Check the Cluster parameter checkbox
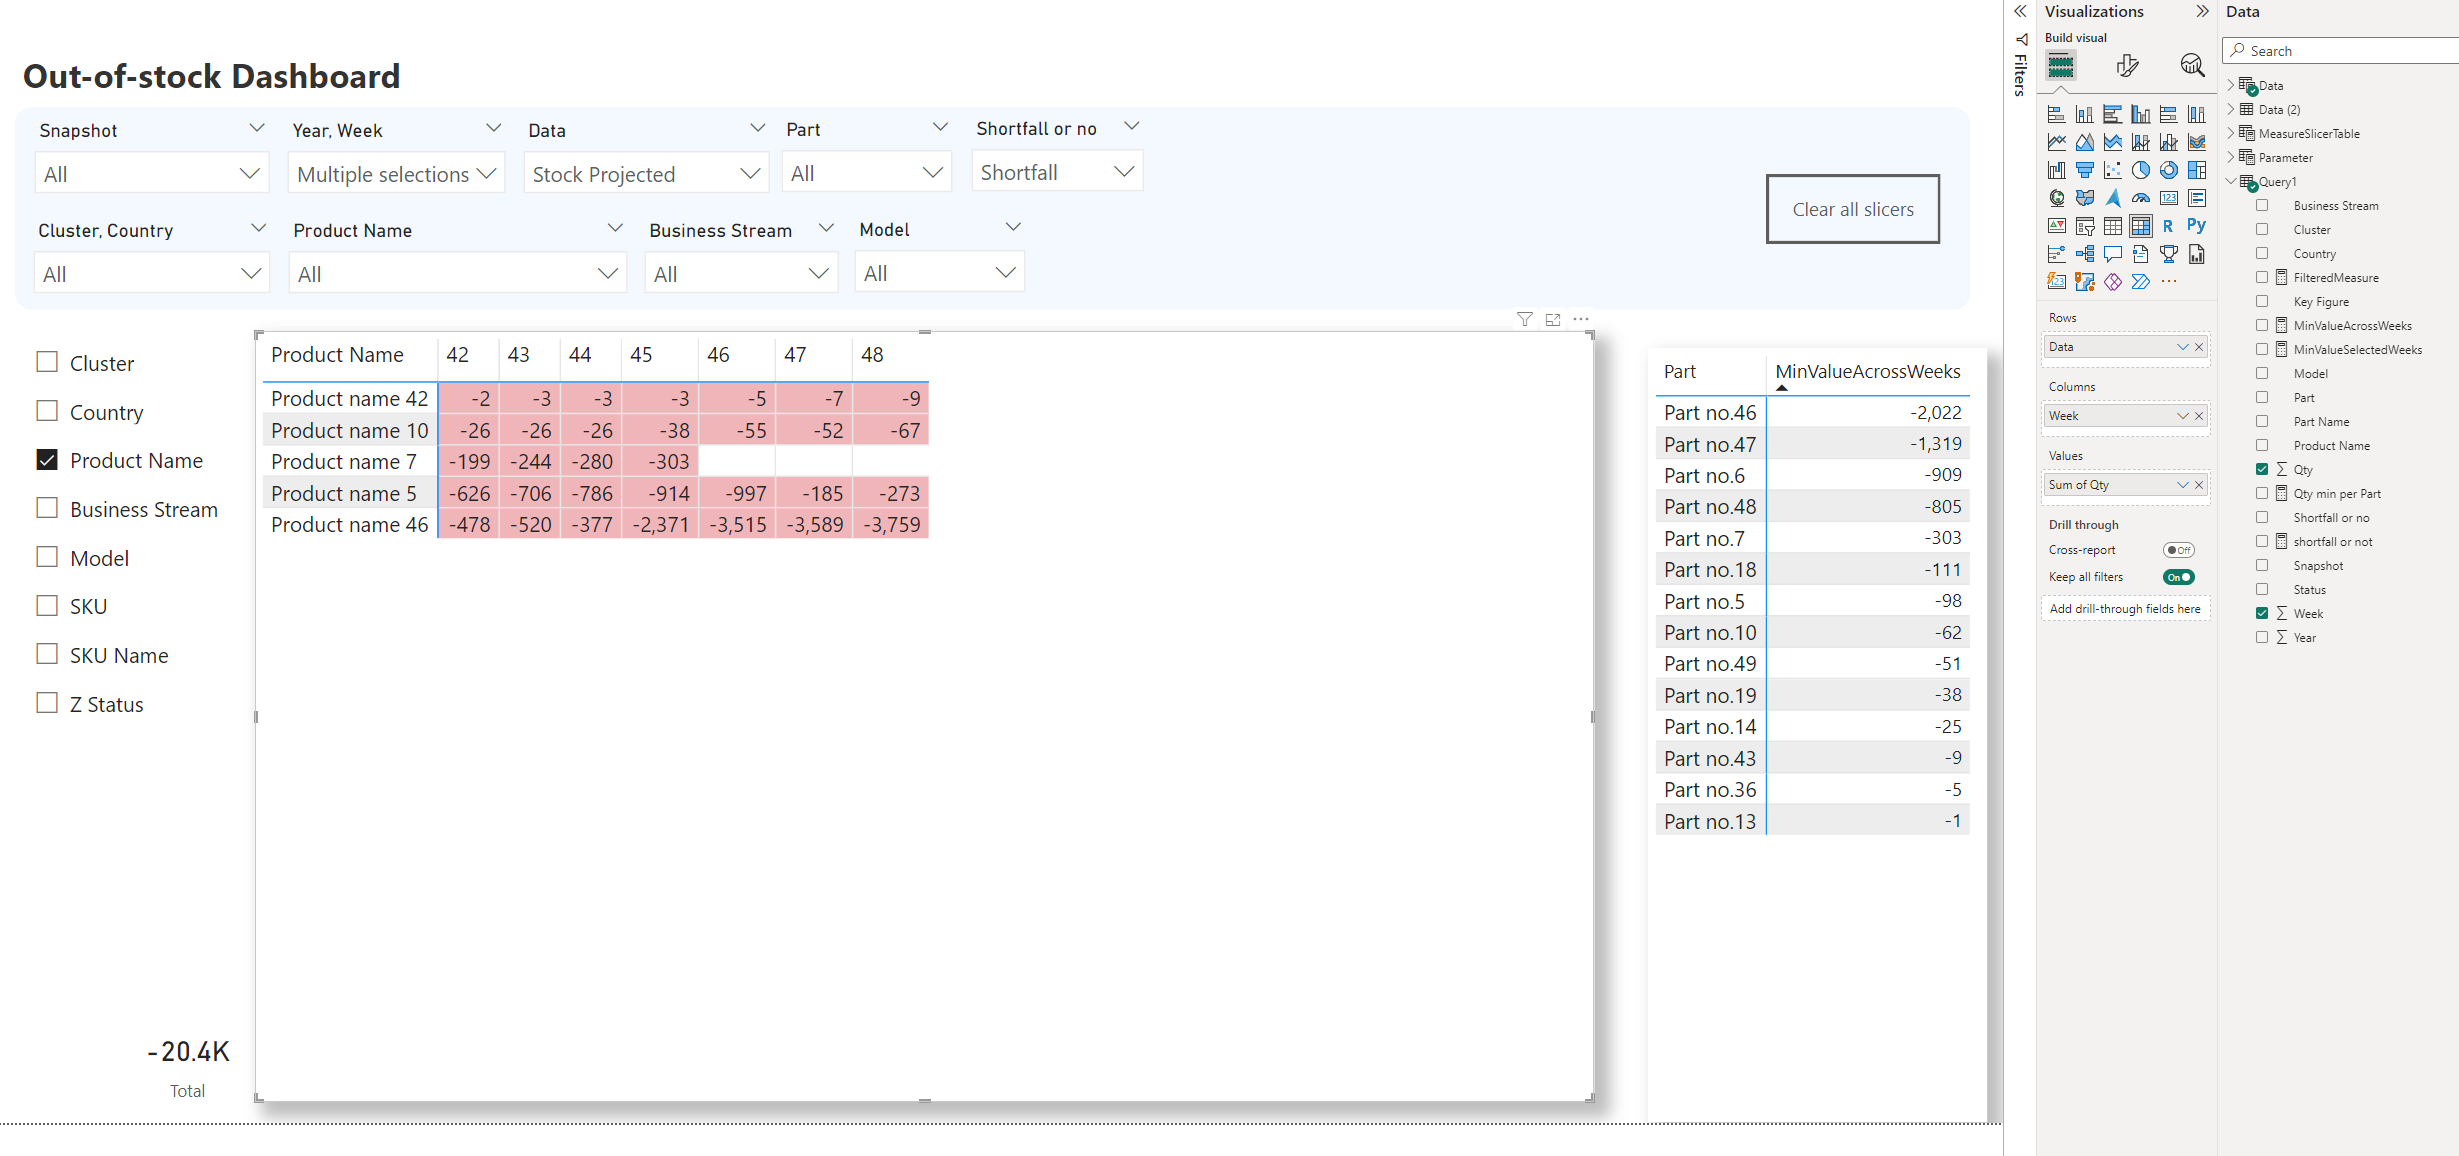The image size is (2459, 1156). [x=47, y=362]
